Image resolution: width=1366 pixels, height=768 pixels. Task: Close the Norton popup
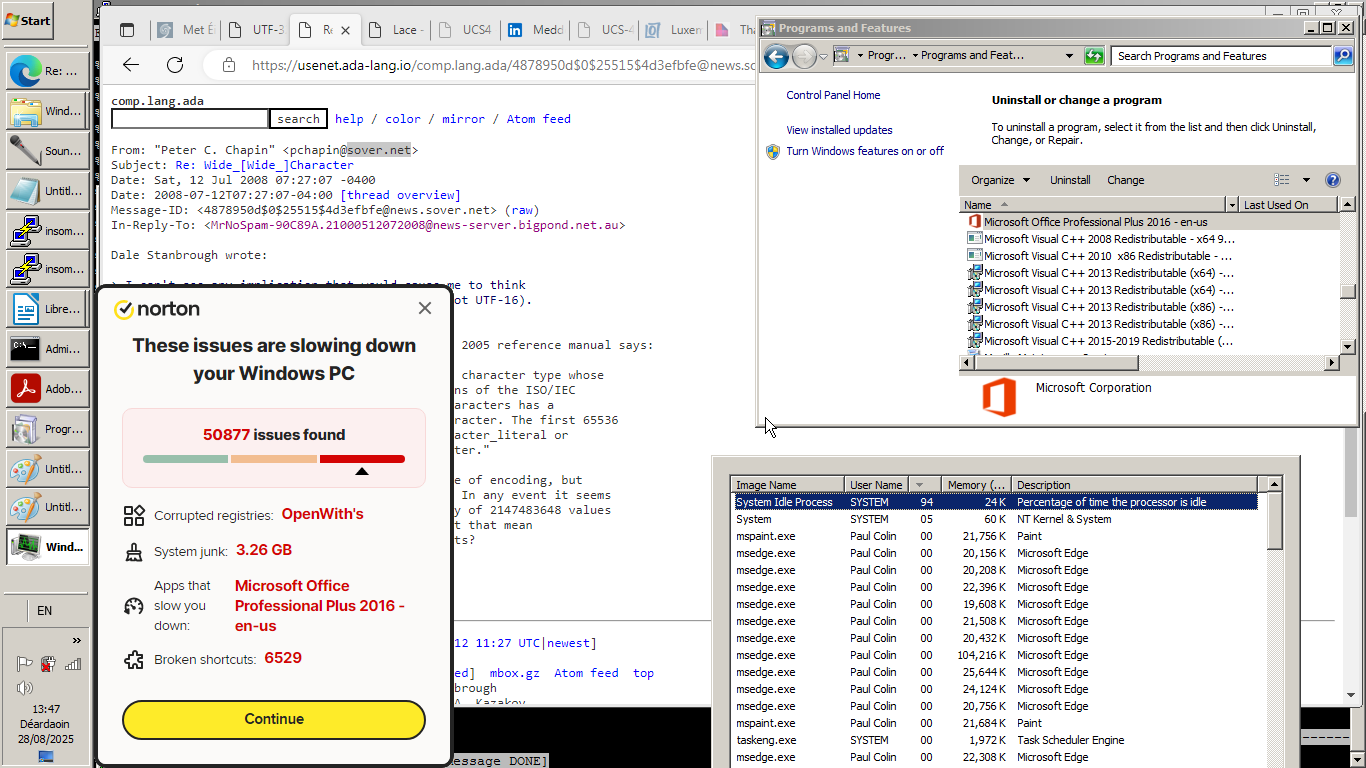425,308
